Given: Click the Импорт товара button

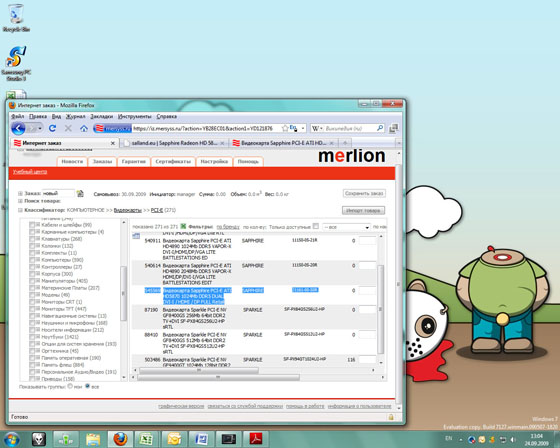Looking at the screenshot, I should point(363,210).
